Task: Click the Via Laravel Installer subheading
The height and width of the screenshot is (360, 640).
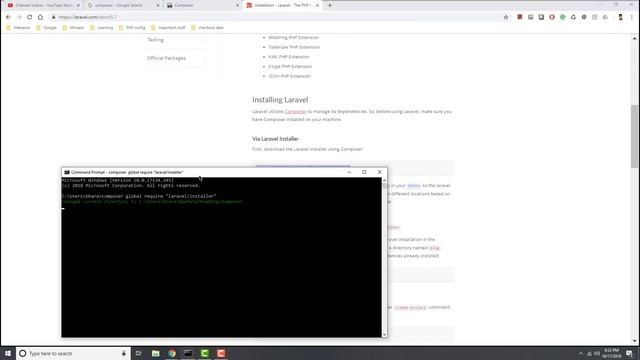Action: click(x=275, y=139)
